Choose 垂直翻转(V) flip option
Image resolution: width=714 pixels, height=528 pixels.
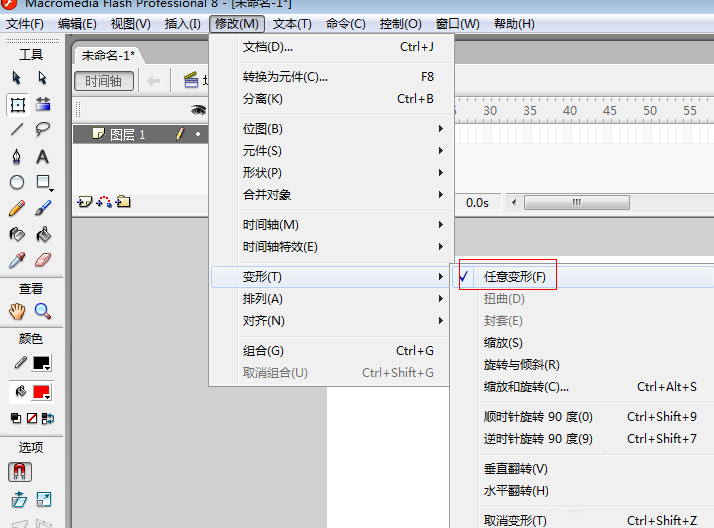click(x=515, y=469)
